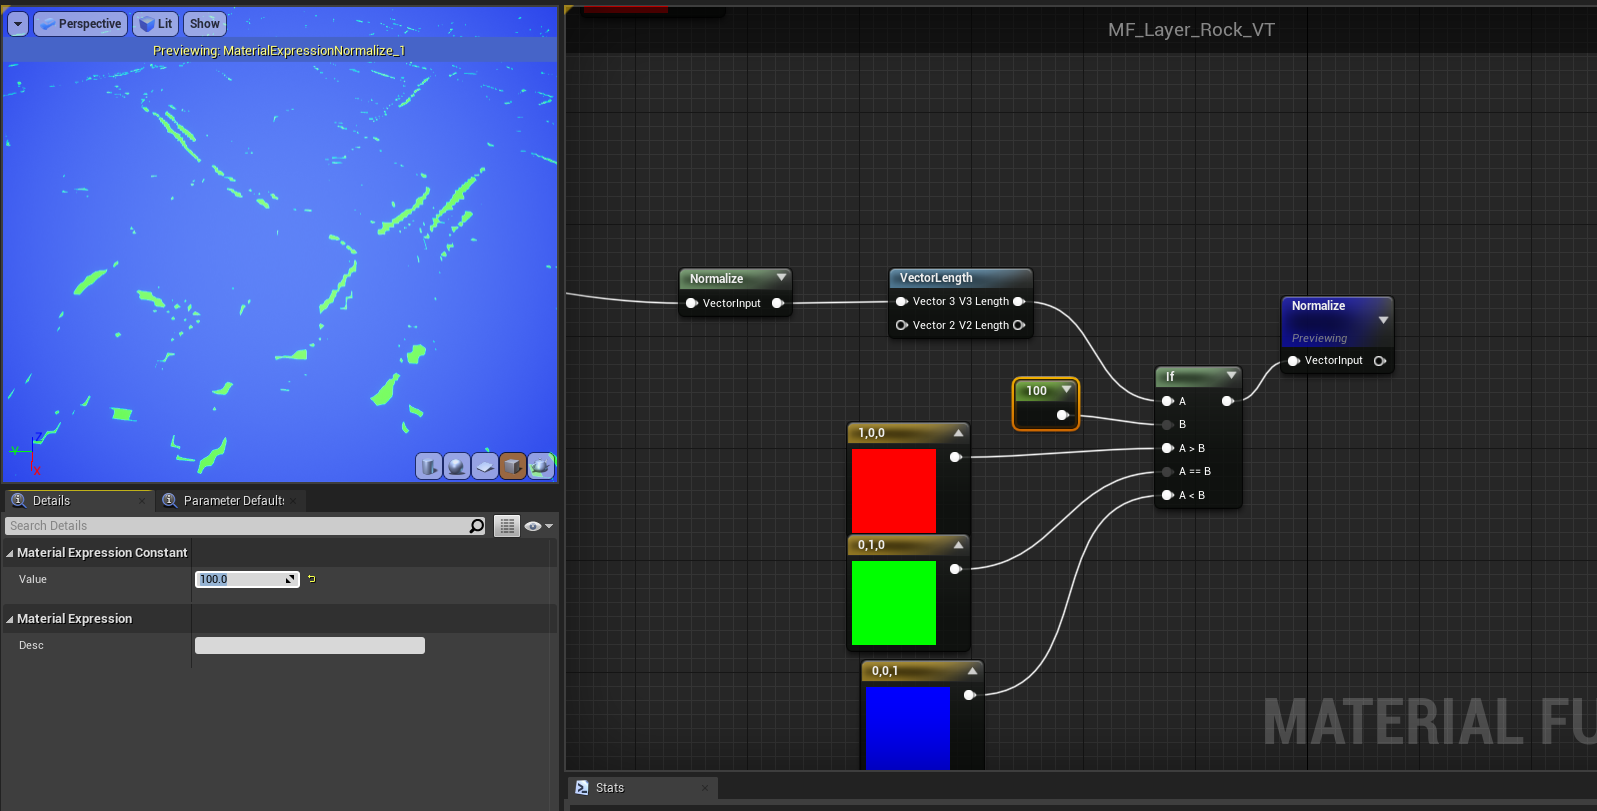
Task: Open viewport options dropdown arrow
Action: [18, 24]
